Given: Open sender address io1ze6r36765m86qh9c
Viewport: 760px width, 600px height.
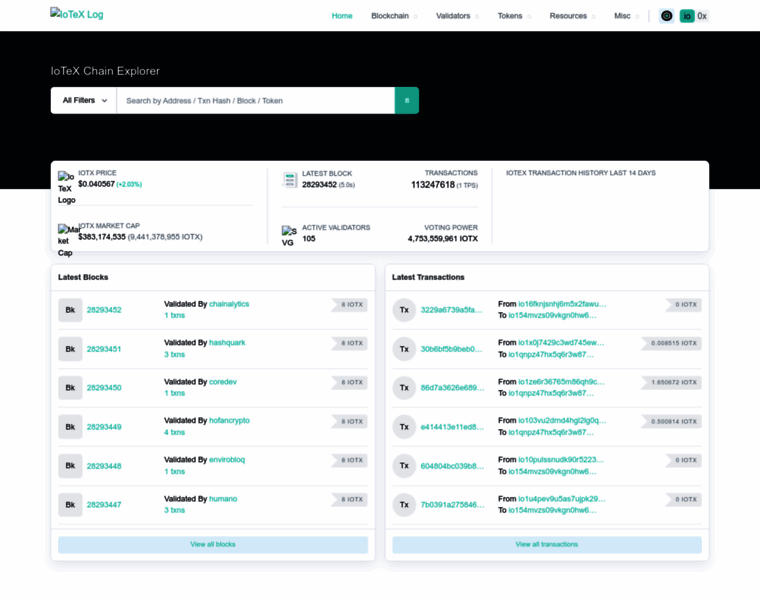Looking at the screenshot, I should (x=561, y=382).
